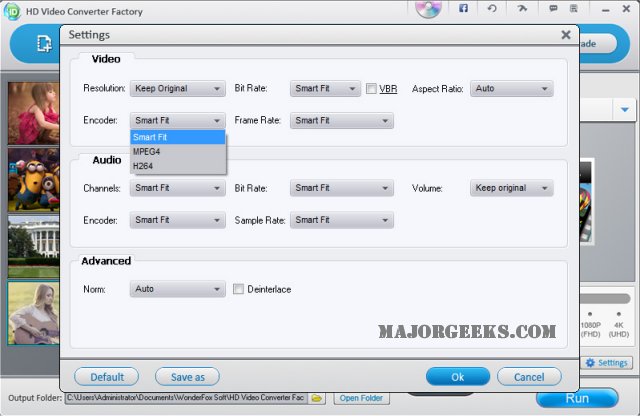Screen dimensions: 640x416
Task: Click the Open Folder button
Action: coord(361,398)
